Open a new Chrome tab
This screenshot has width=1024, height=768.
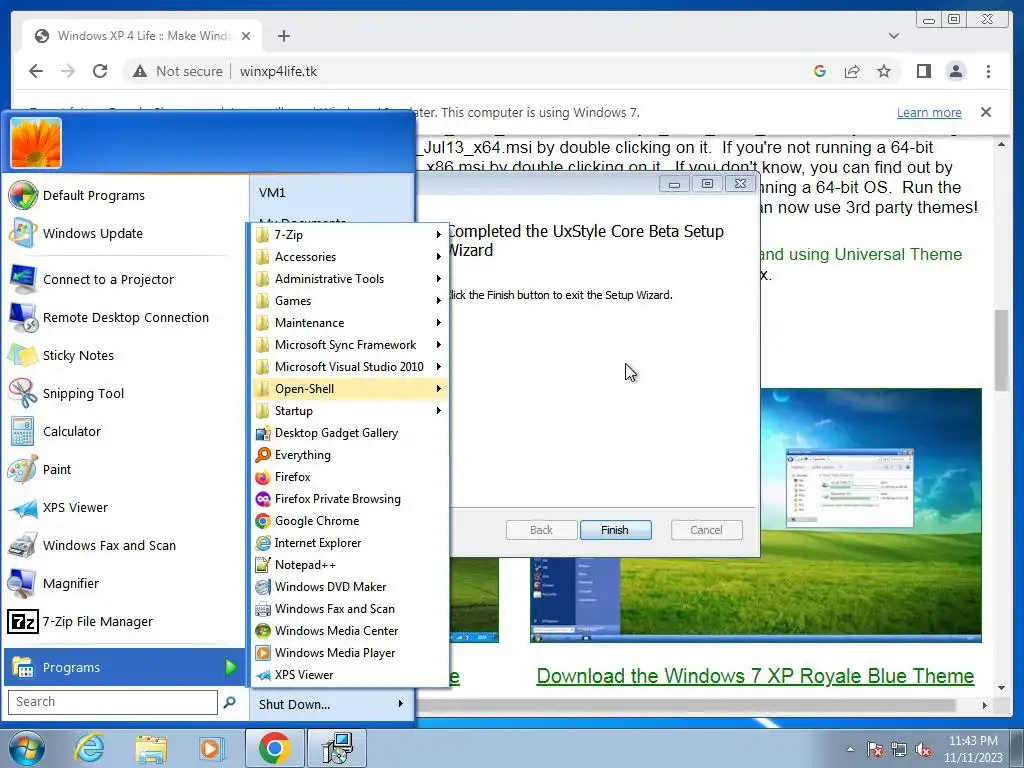pos(283,36)
